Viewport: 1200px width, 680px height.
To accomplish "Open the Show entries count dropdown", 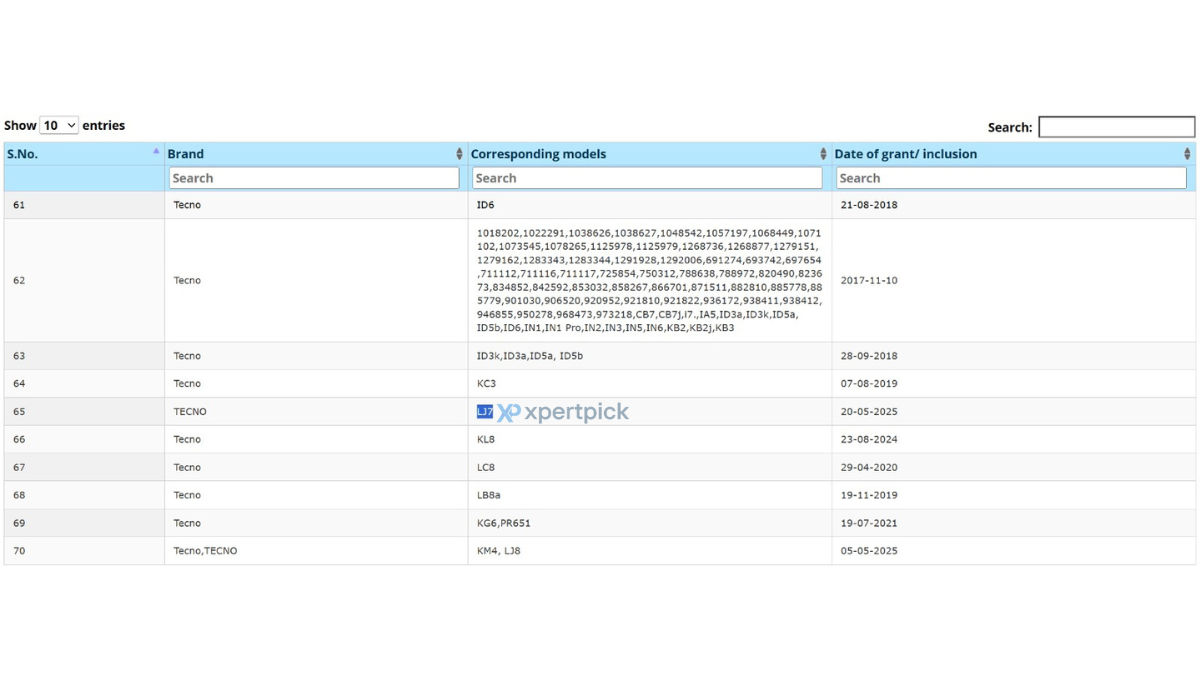I will point(59,125).
